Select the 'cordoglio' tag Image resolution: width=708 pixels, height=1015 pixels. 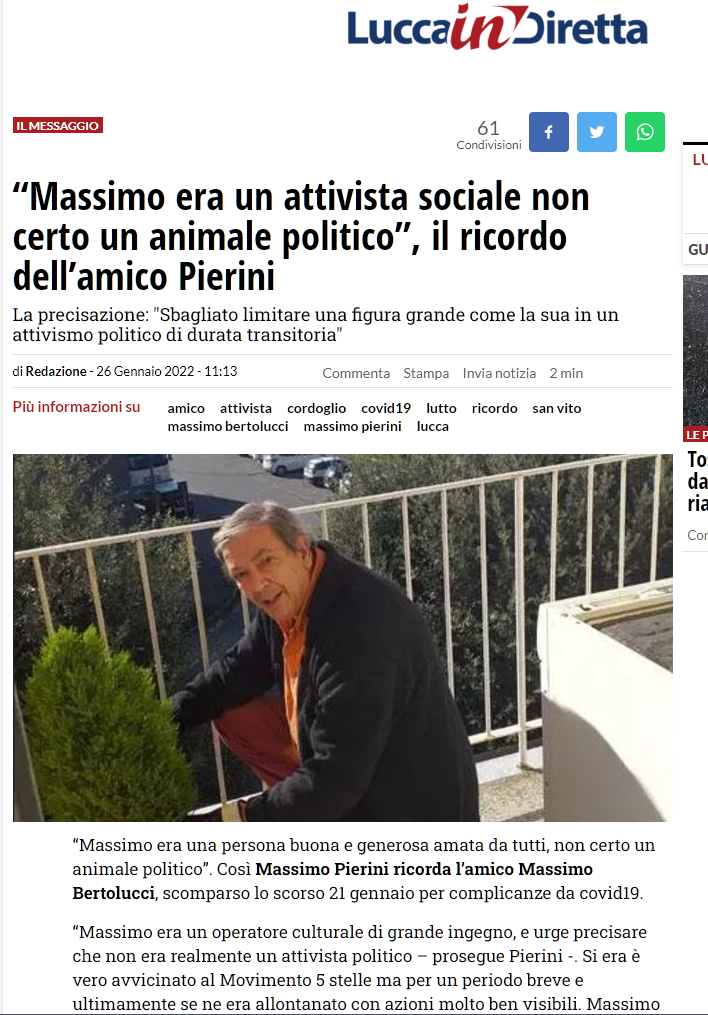[x=316, y=408]
